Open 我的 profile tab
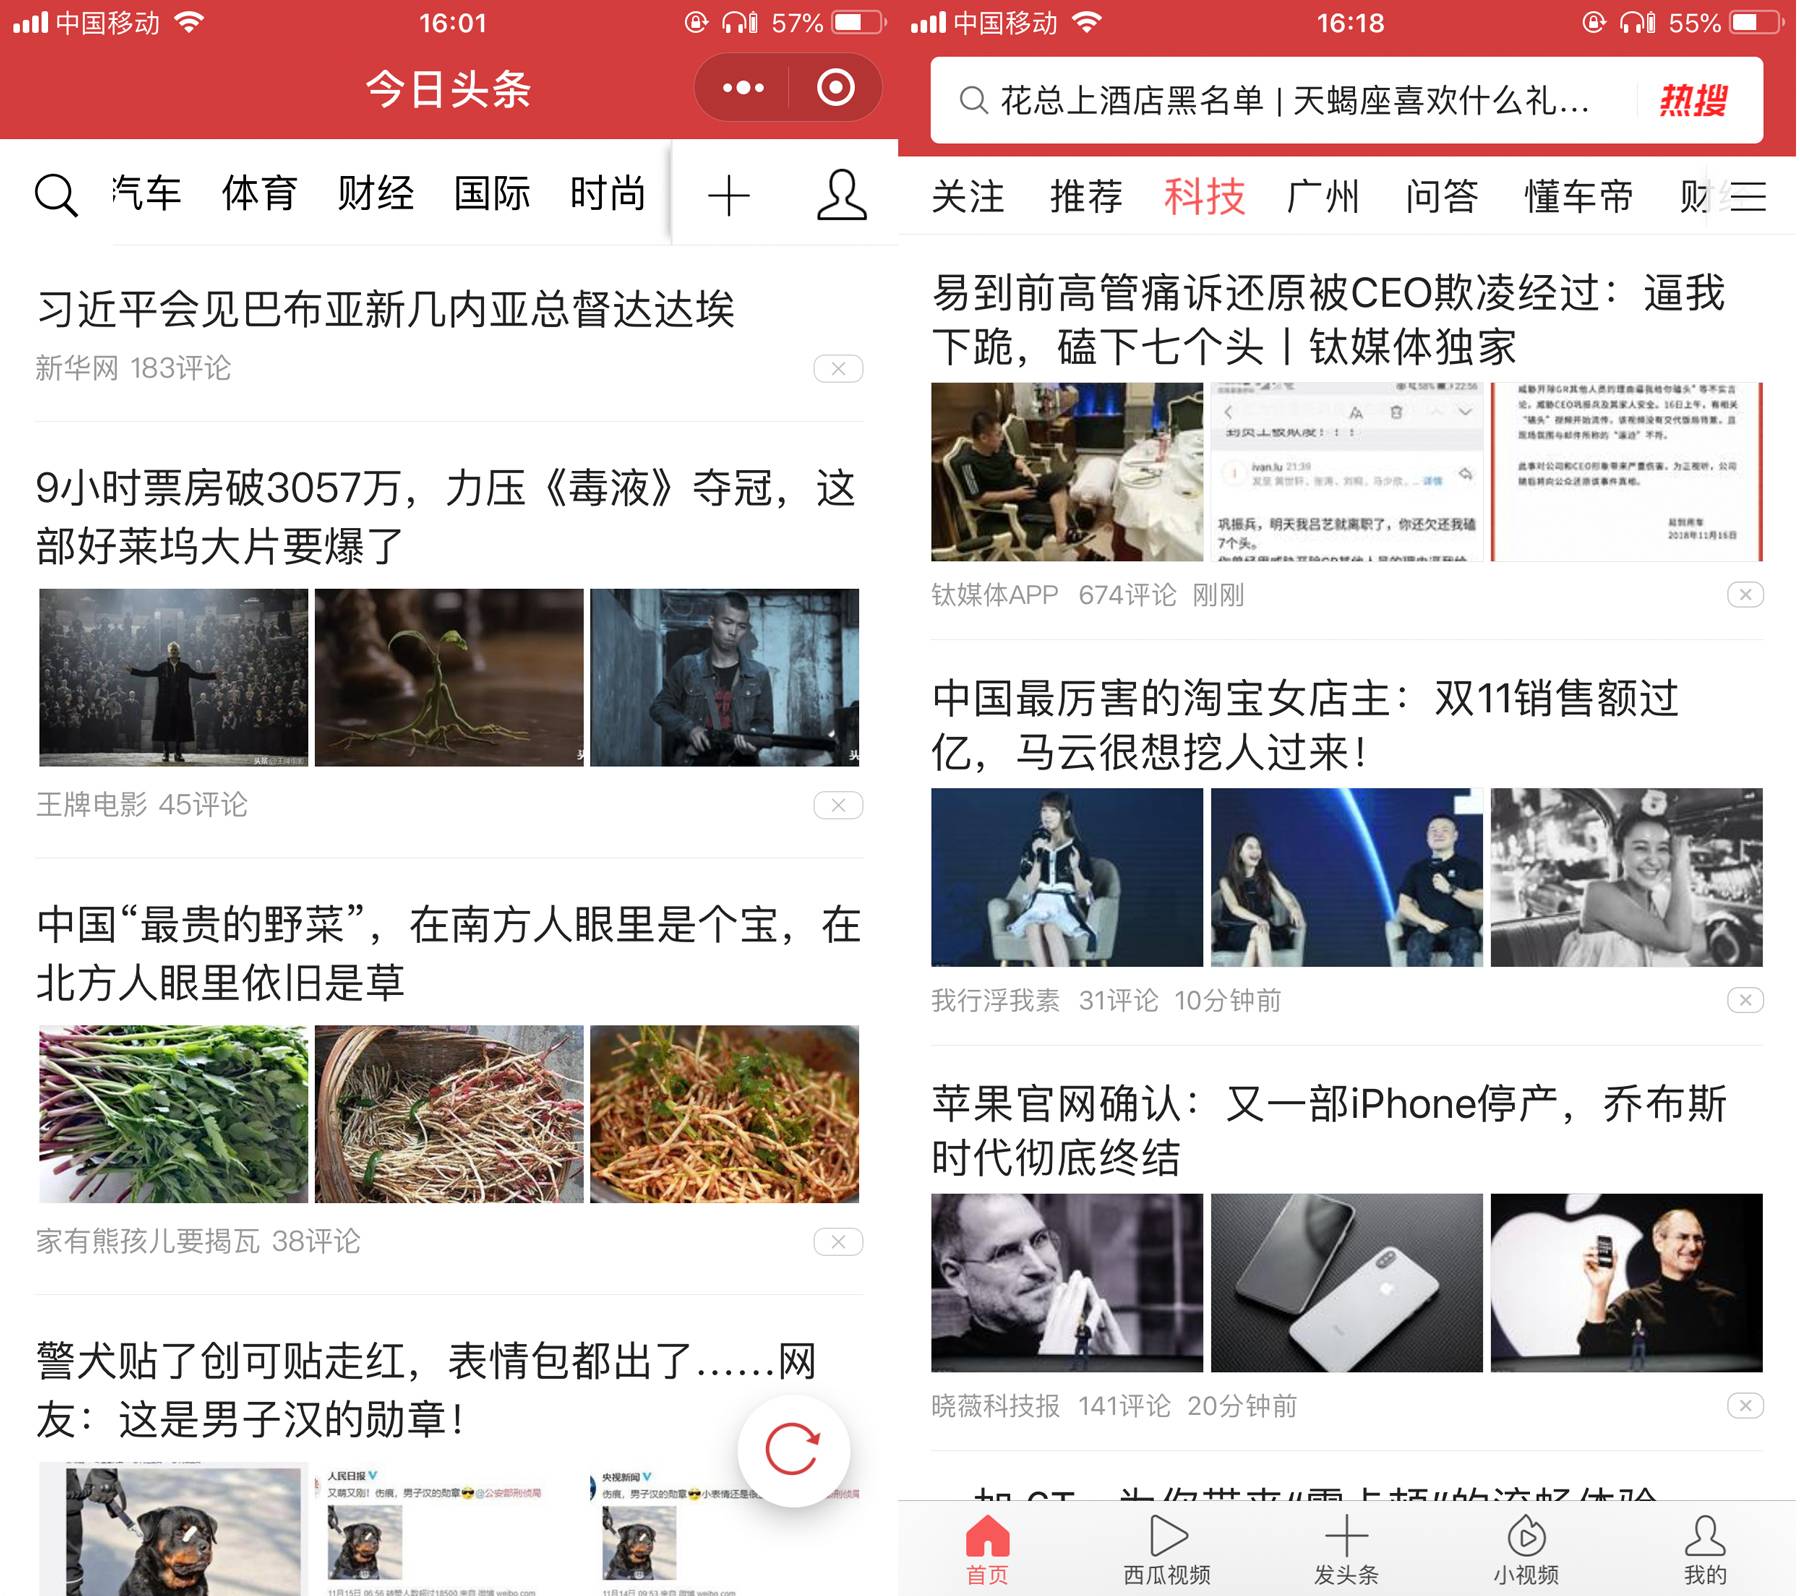The image size is (1800, 1596). (x=1705, y=1549)
